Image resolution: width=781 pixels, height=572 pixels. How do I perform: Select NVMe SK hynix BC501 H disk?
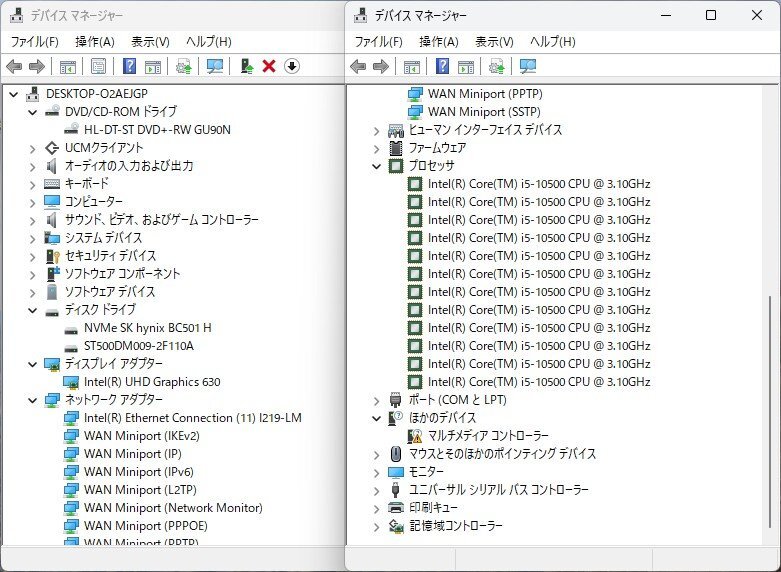point(147,328)
